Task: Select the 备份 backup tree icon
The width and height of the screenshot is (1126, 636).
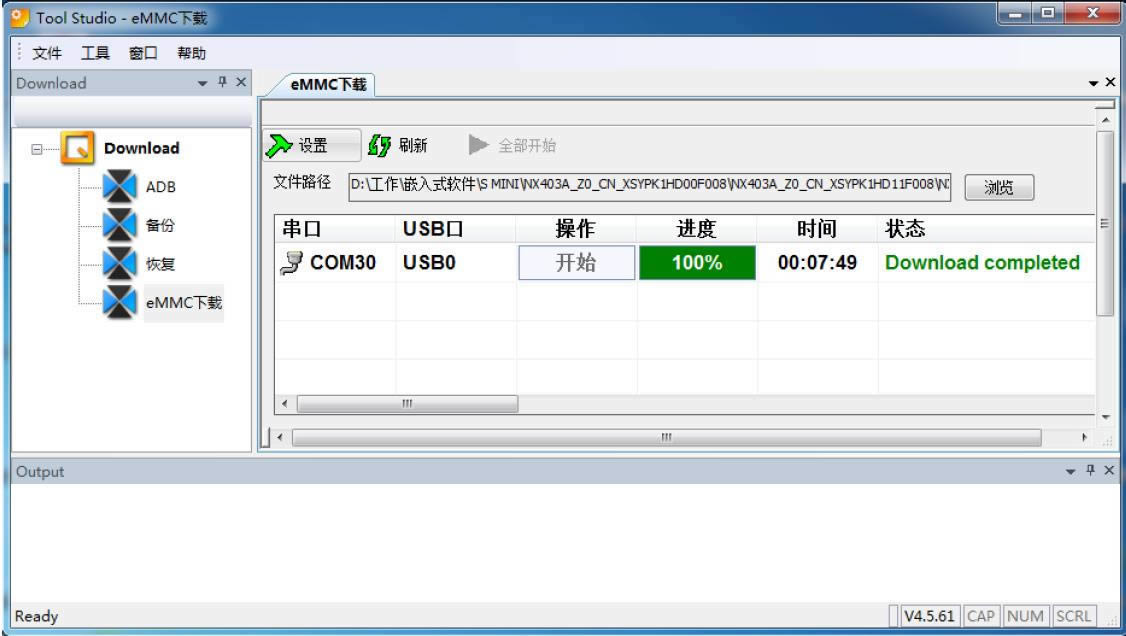Action: click(x=118, y=225)
